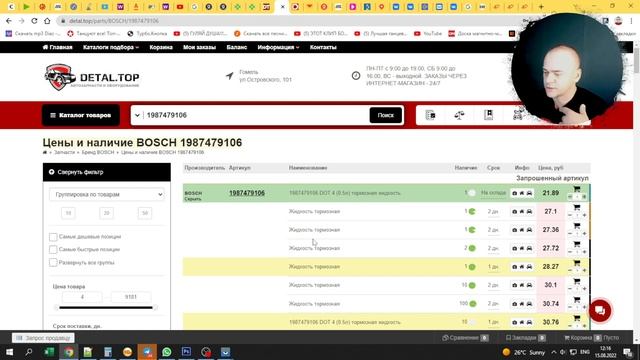Open Telegram from the taskbar

(x=147, y=352)
